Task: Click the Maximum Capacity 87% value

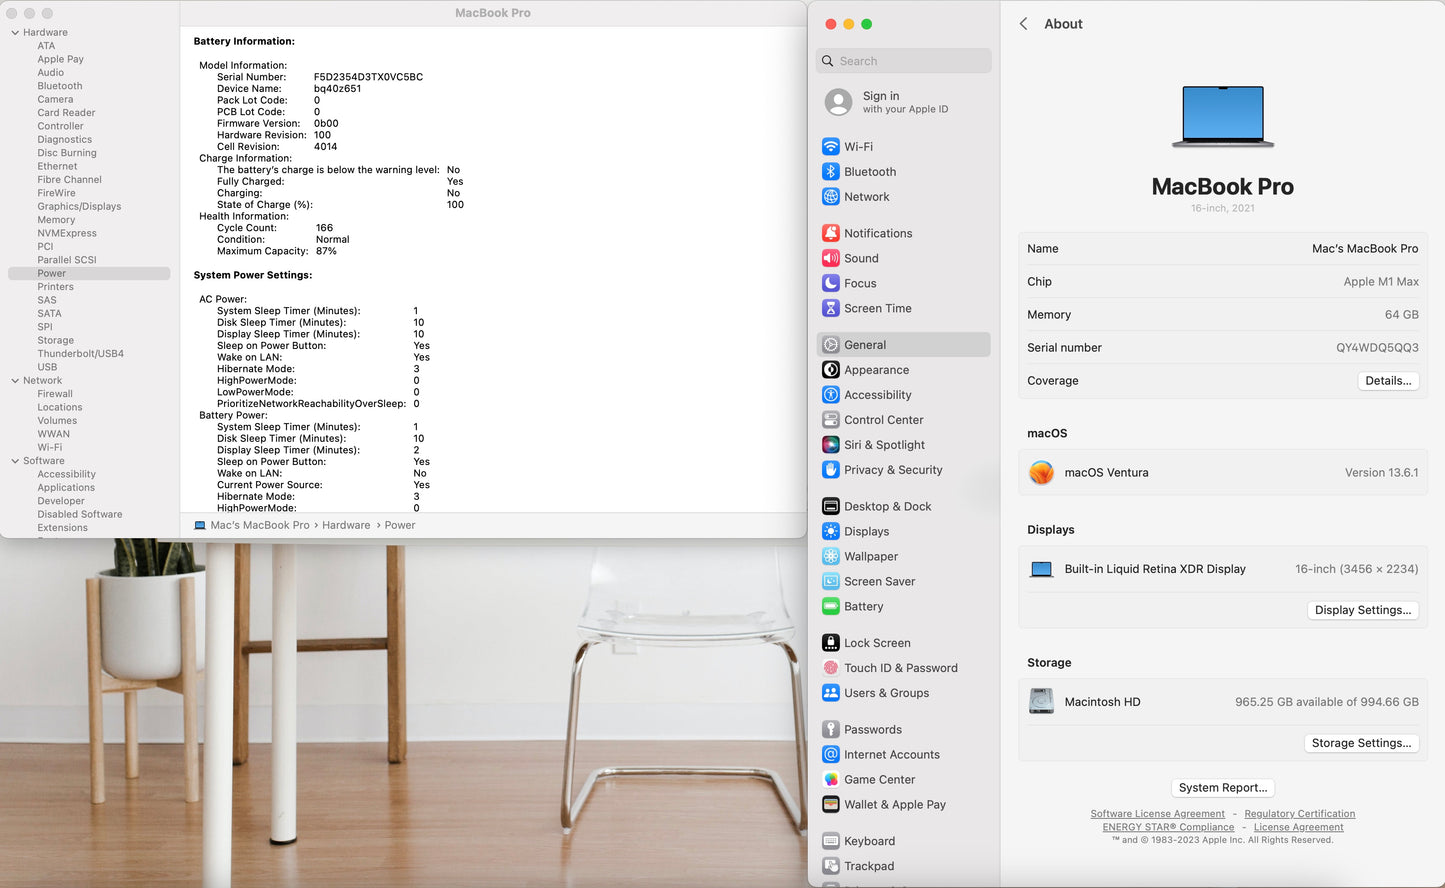Action: [326, 251]
